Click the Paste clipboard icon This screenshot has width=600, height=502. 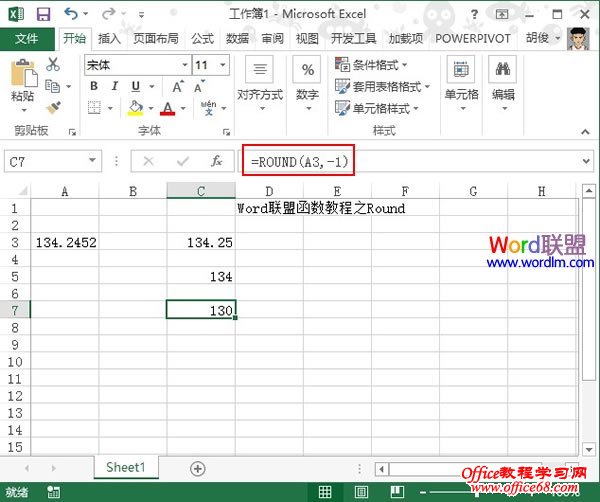pyautogui.click(x=24, y=73)
